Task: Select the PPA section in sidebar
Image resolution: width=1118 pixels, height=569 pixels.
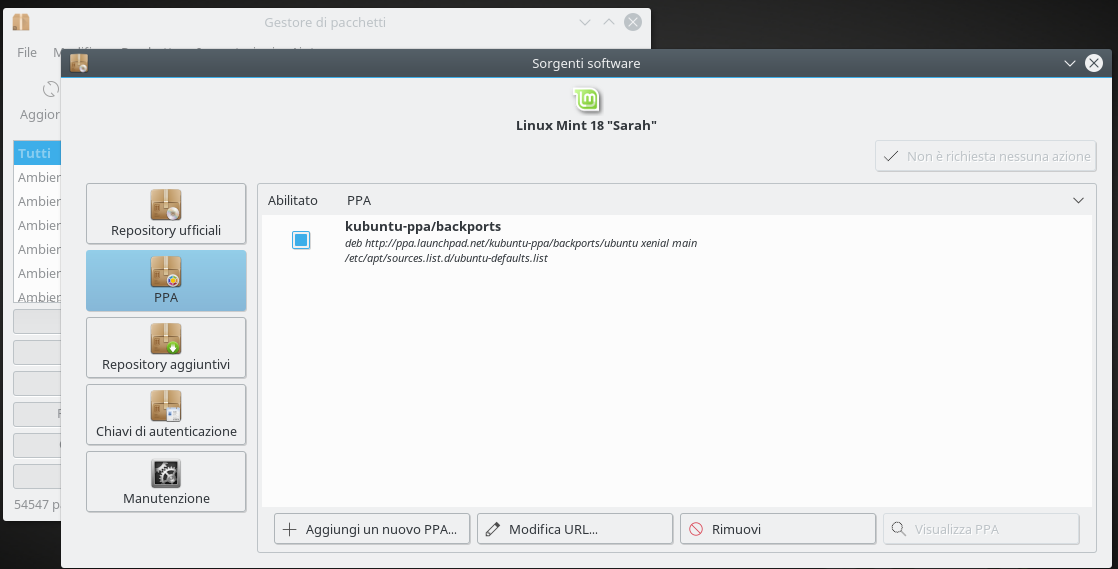Action: (166, 280)
